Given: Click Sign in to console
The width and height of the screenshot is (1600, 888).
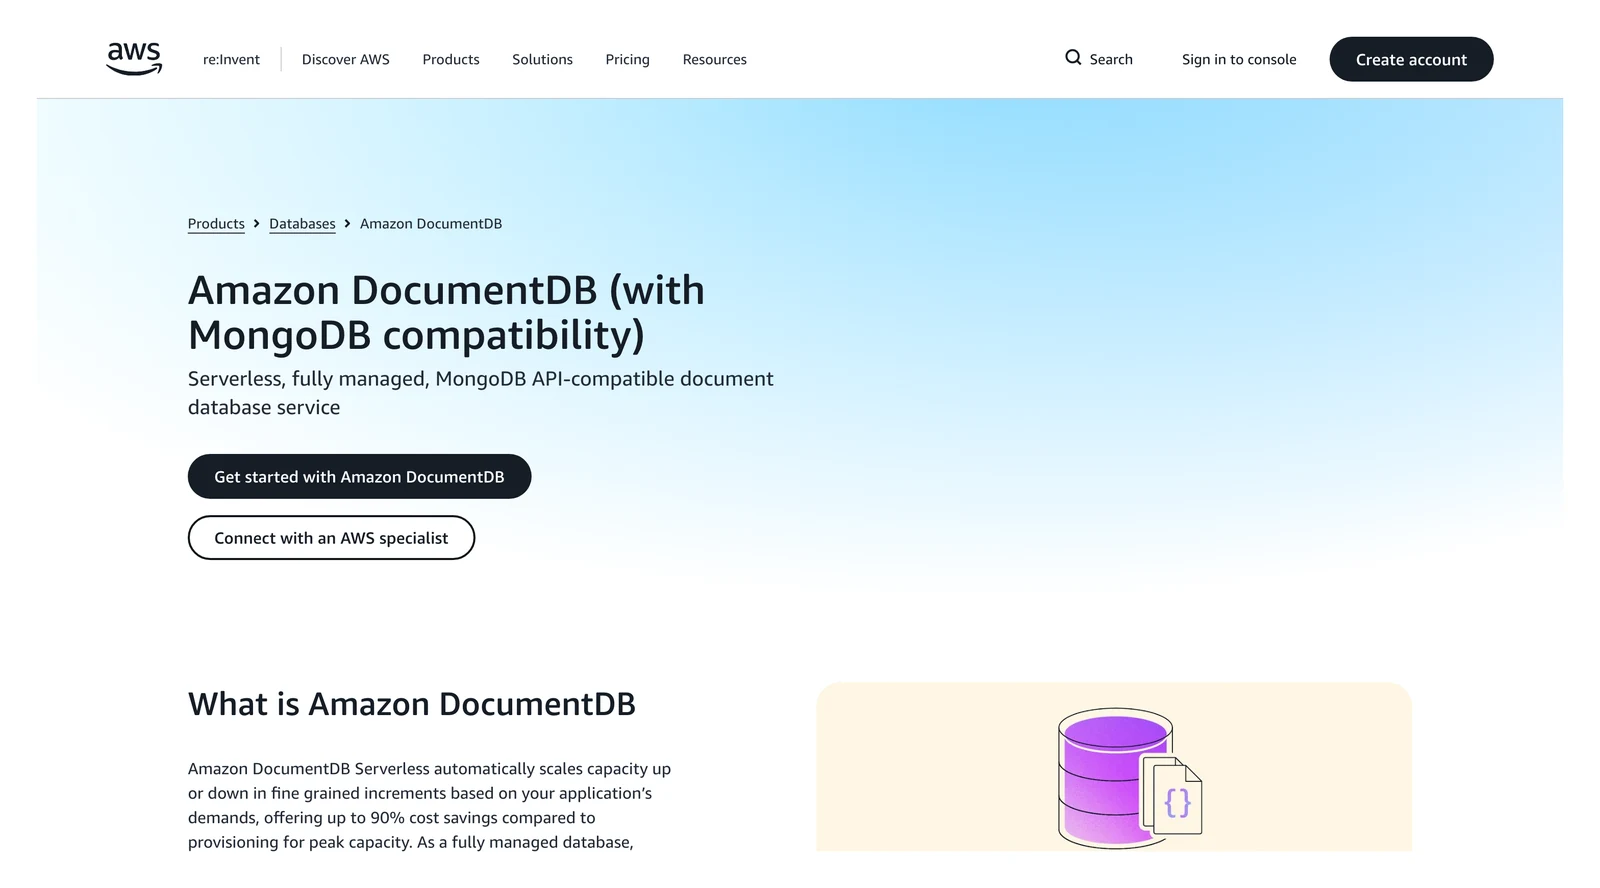Looking at the screenshot, I should tap(1239, 60).
